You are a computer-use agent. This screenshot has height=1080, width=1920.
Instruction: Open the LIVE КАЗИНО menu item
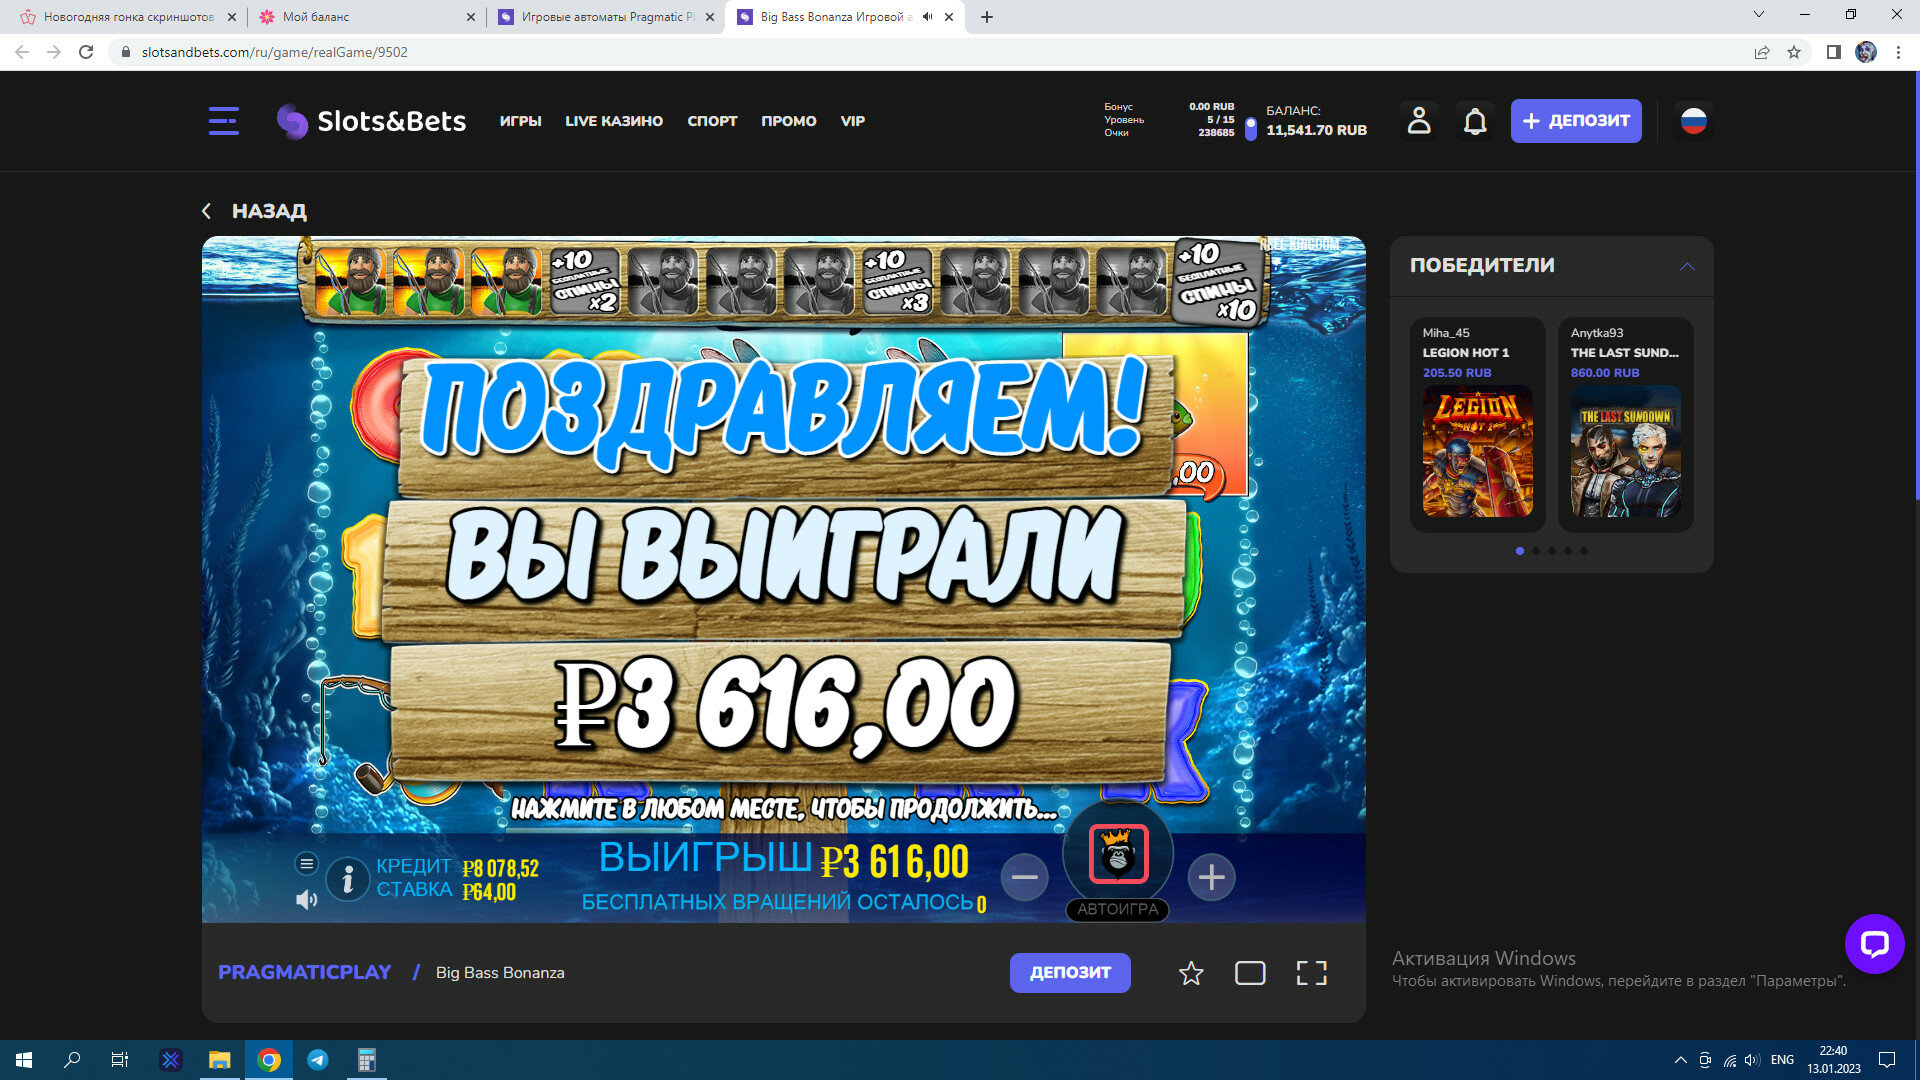[613, 121]
